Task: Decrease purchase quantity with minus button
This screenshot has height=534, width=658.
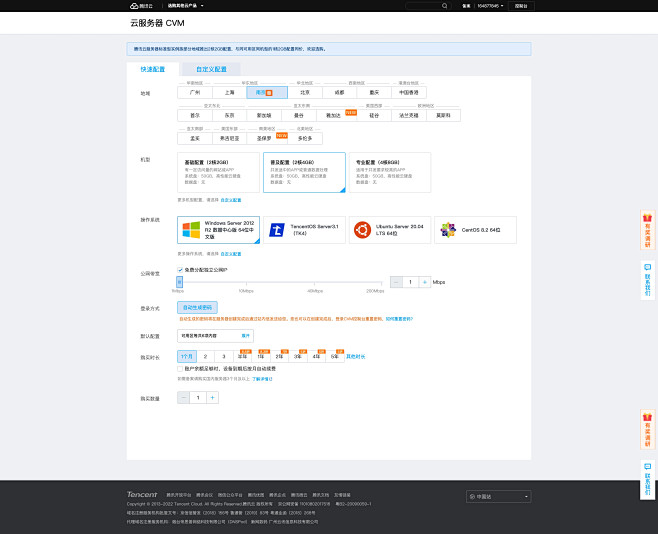Action: (x=183, y=398)
